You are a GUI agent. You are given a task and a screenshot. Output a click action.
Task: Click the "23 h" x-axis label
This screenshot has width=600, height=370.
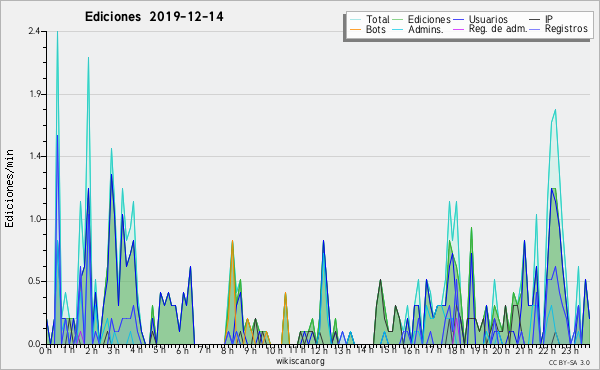tap(569, 350)
